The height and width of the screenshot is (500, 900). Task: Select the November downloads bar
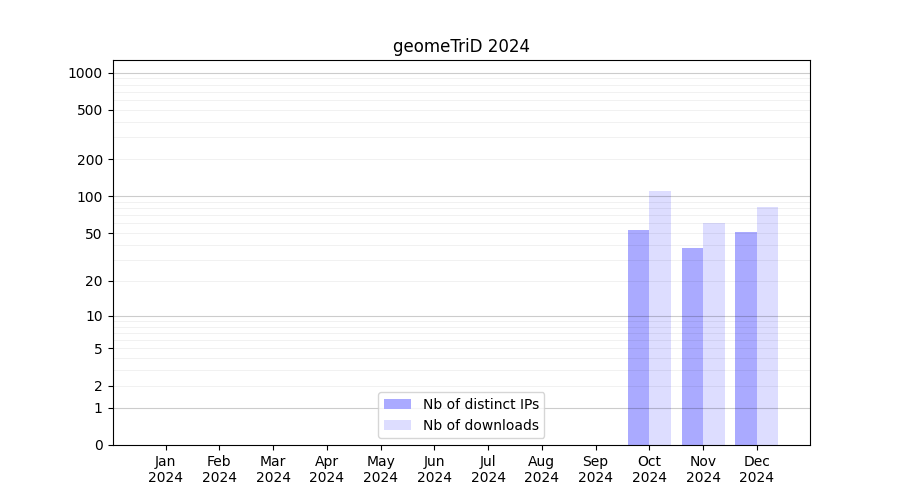714,334
